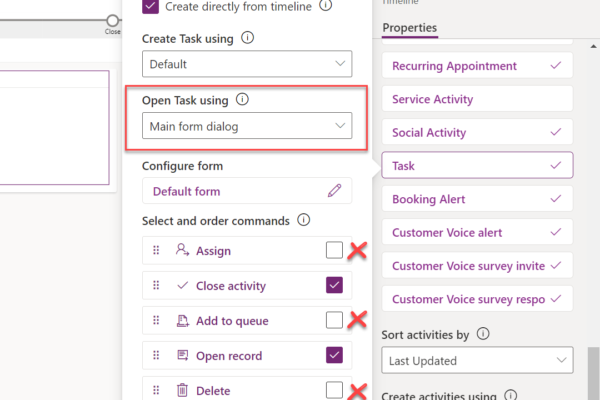Click the info icon beside Open Task using
The height and width of the screenshot is (400, 600).
[x=242, y=100]
